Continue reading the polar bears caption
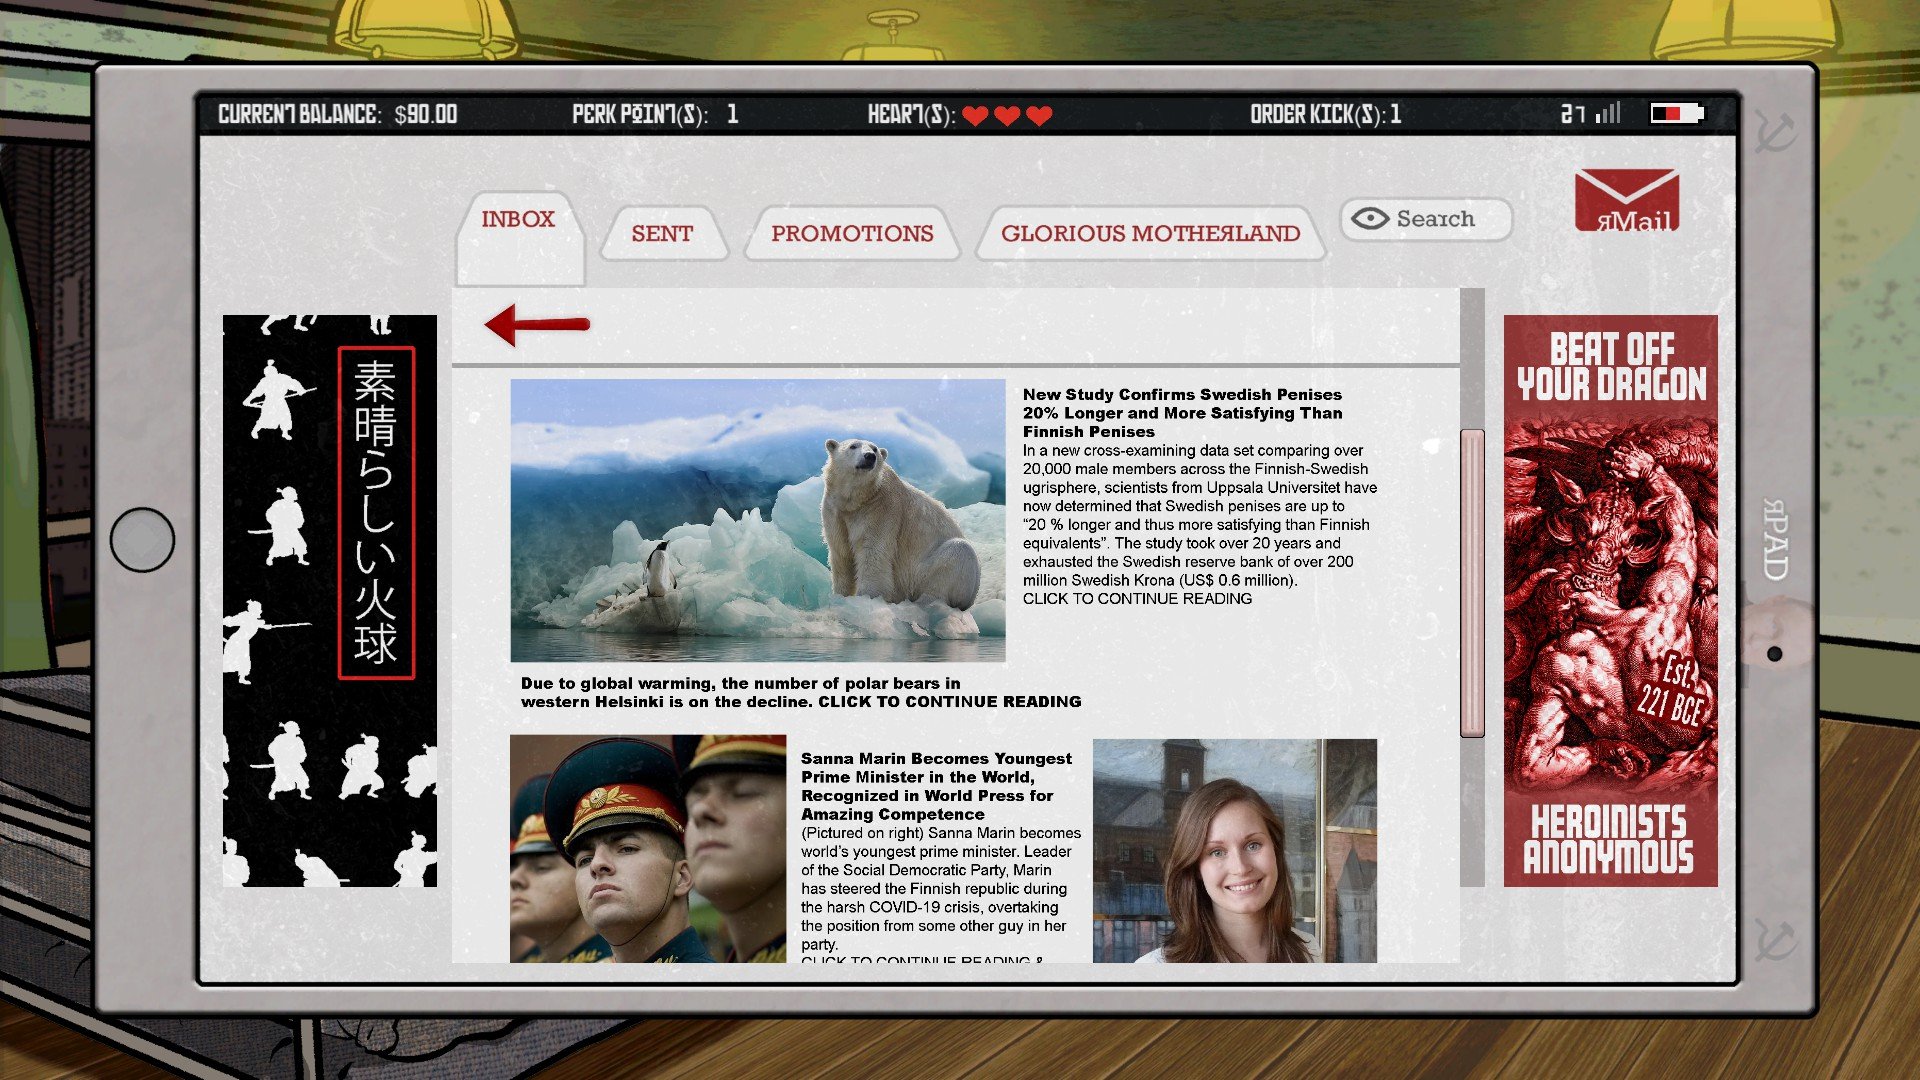This screenshot has height=1080, width=1920. [949, 701]
